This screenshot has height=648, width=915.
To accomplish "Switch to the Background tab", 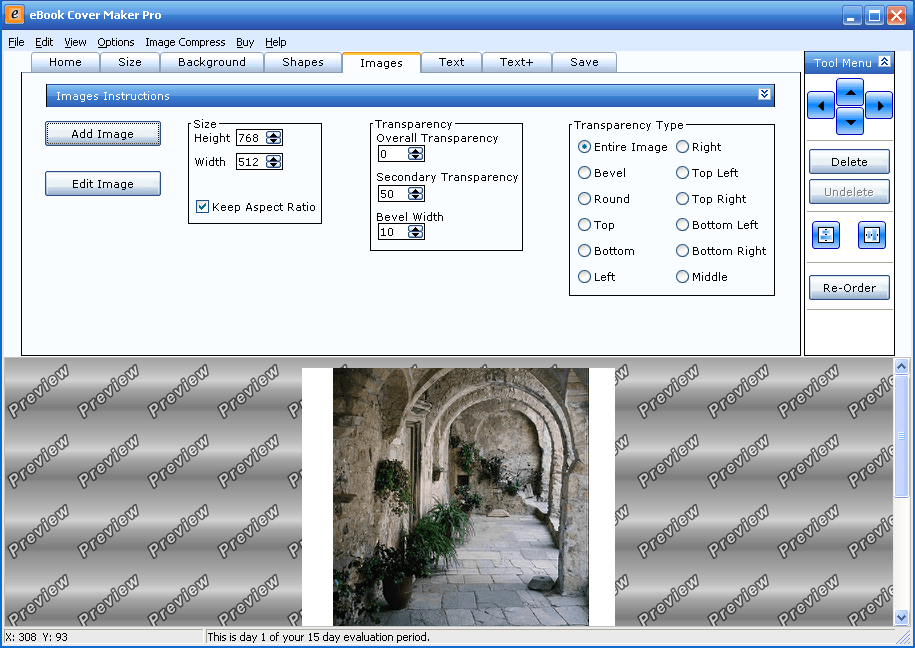I will 211,62.
